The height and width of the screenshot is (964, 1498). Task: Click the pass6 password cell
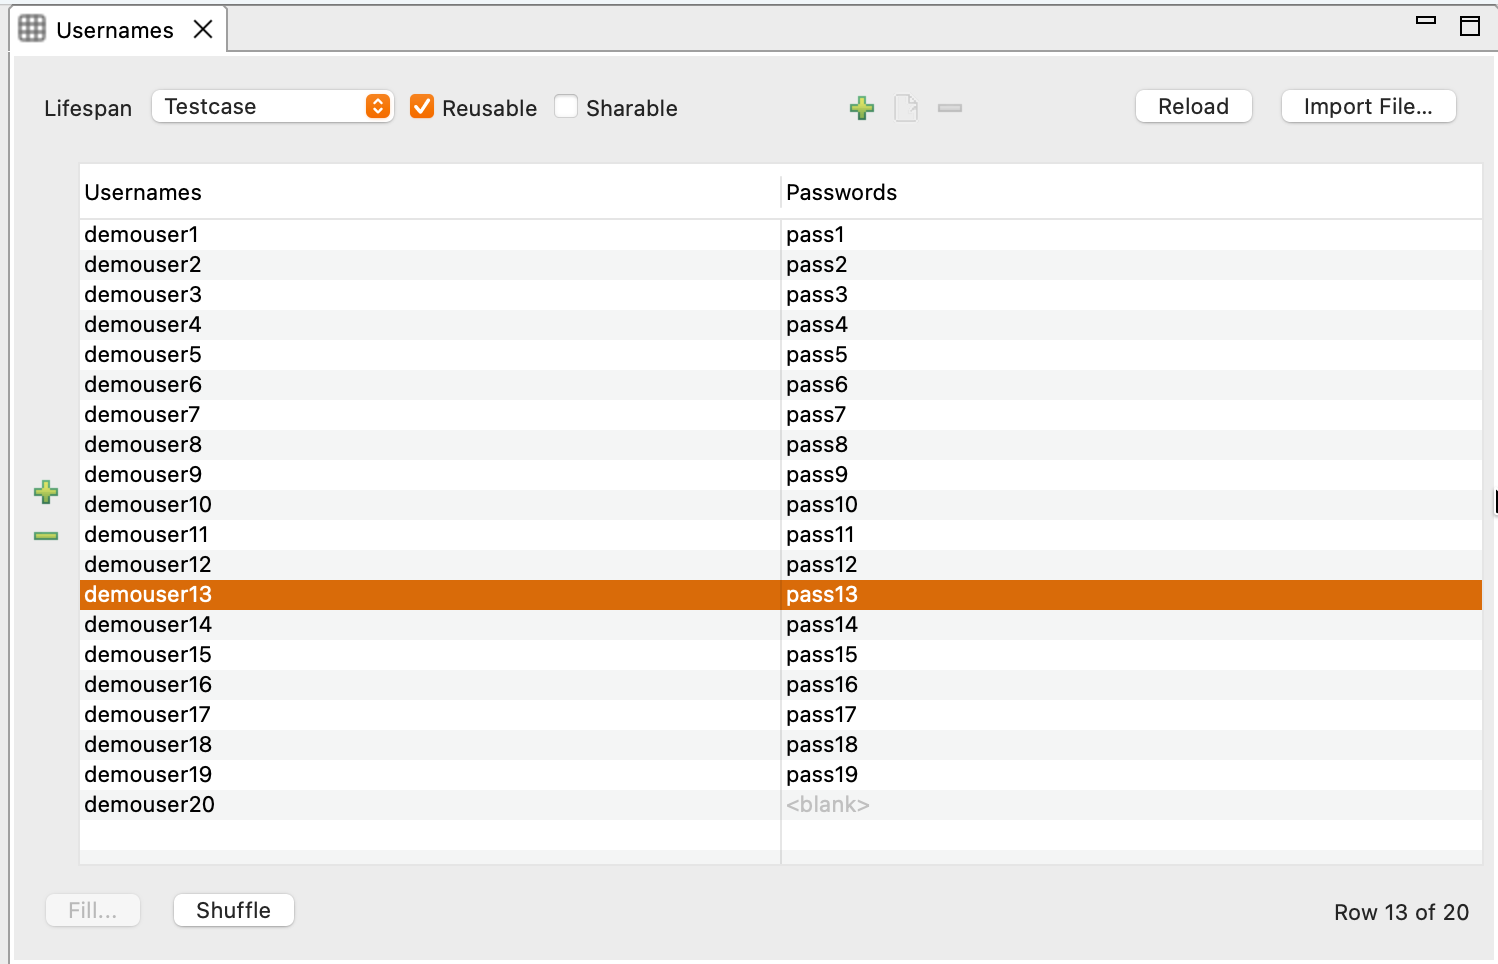1132,385
